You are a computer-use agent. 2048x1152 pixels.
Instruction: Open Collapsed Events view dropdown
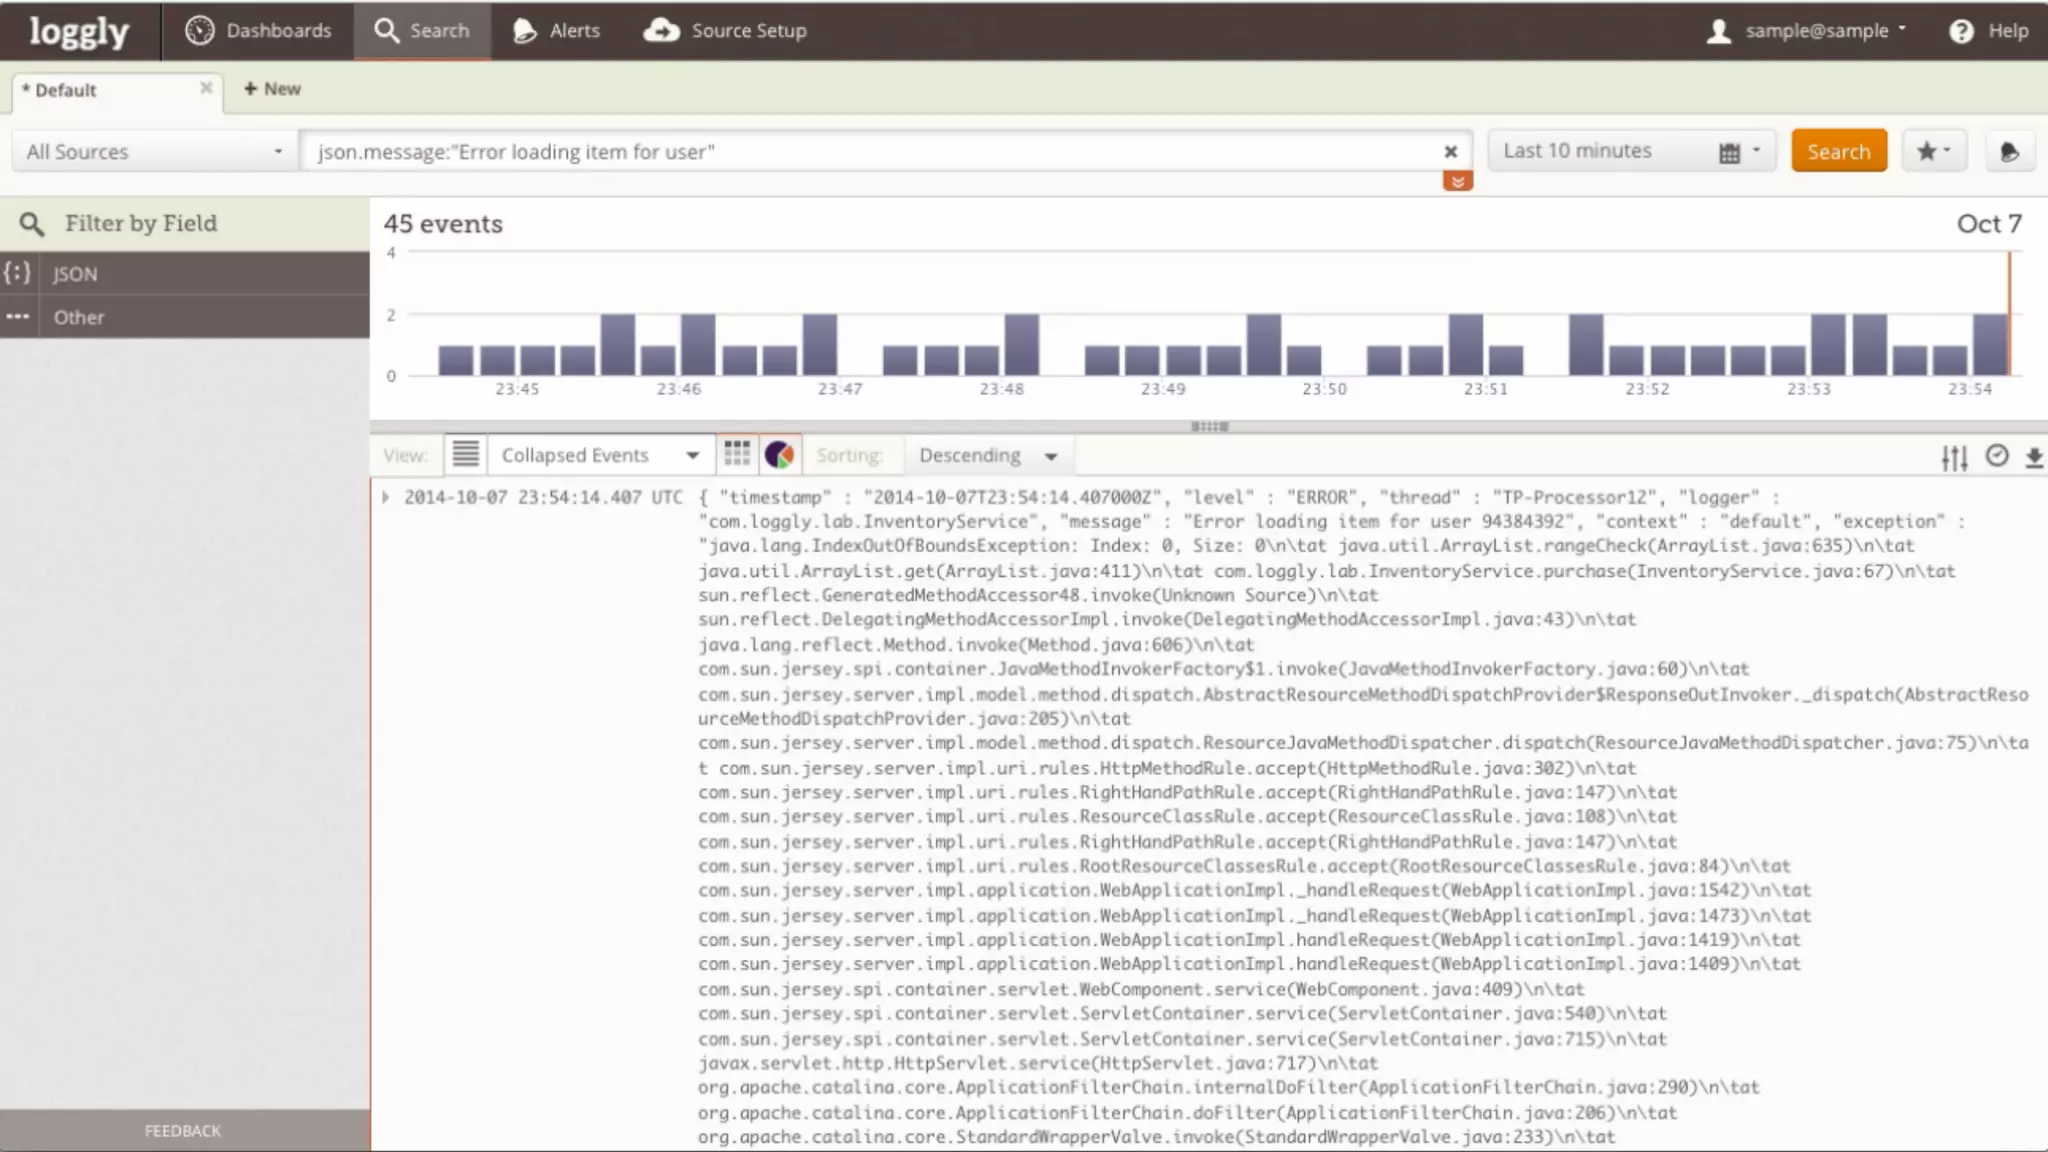pos(599,455)
